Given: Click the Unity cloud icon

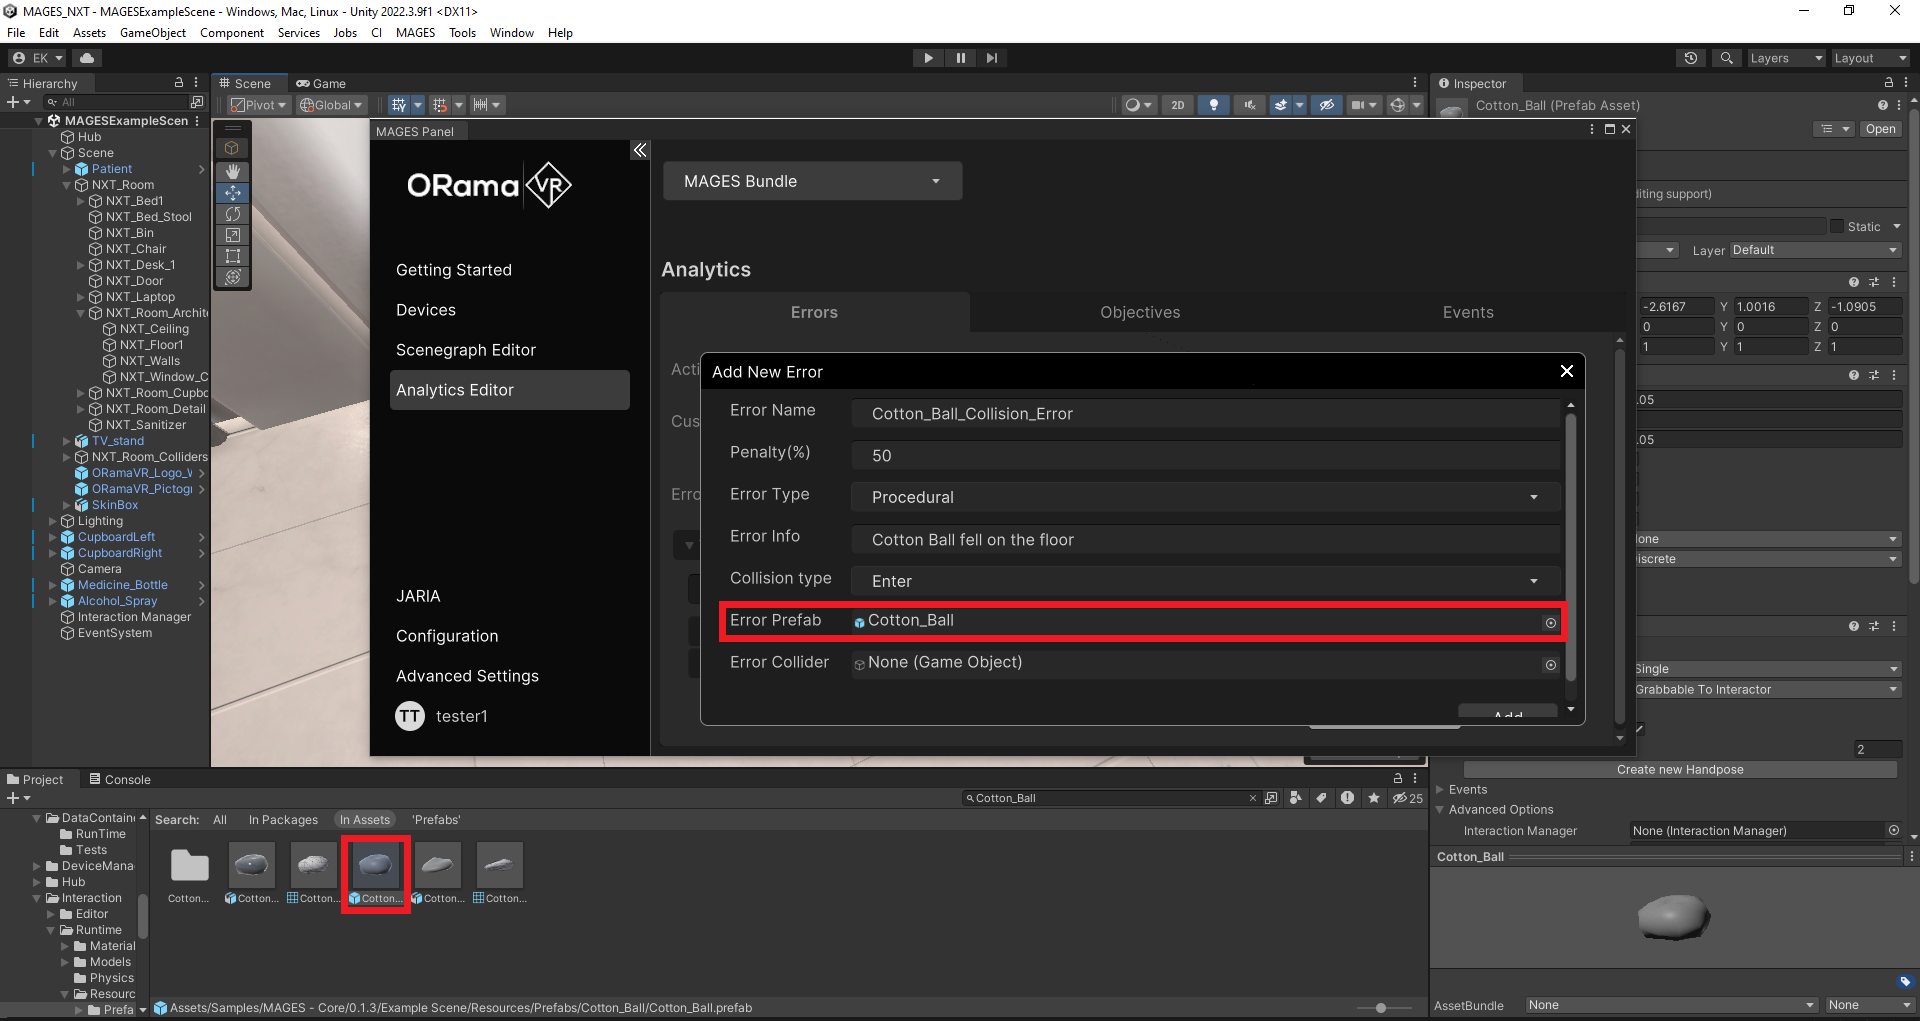Looking at the screenshot, I should [x=87, y=58].
